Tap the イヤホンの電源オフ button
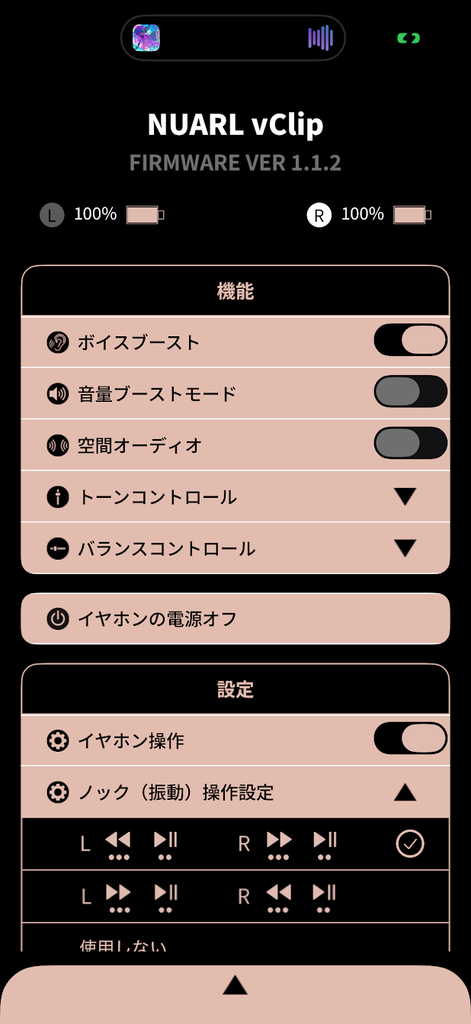471x1024 pixels. tap(235, 618)
